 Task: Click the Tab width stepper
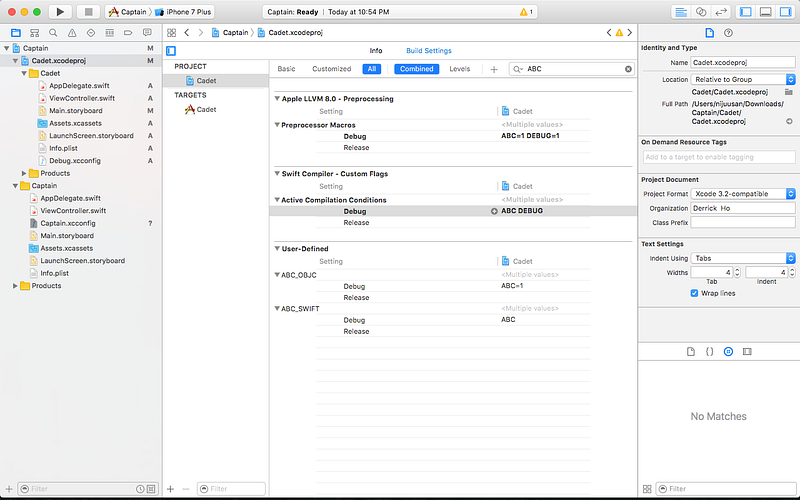tap(737, 272)
